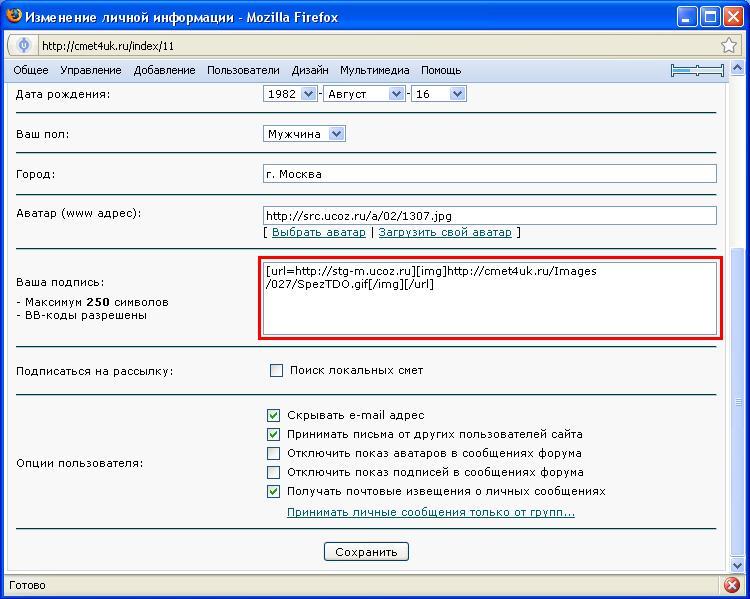This screenshot has width=750, height=599.
Task: Open birth day dropdown showing 16
Action: click(439, 94)
